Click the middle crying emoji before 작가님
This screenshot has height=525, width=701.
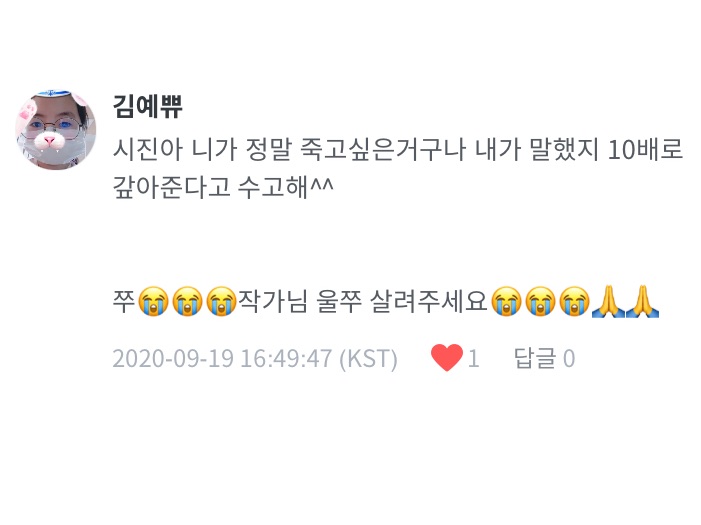point(188,301)
